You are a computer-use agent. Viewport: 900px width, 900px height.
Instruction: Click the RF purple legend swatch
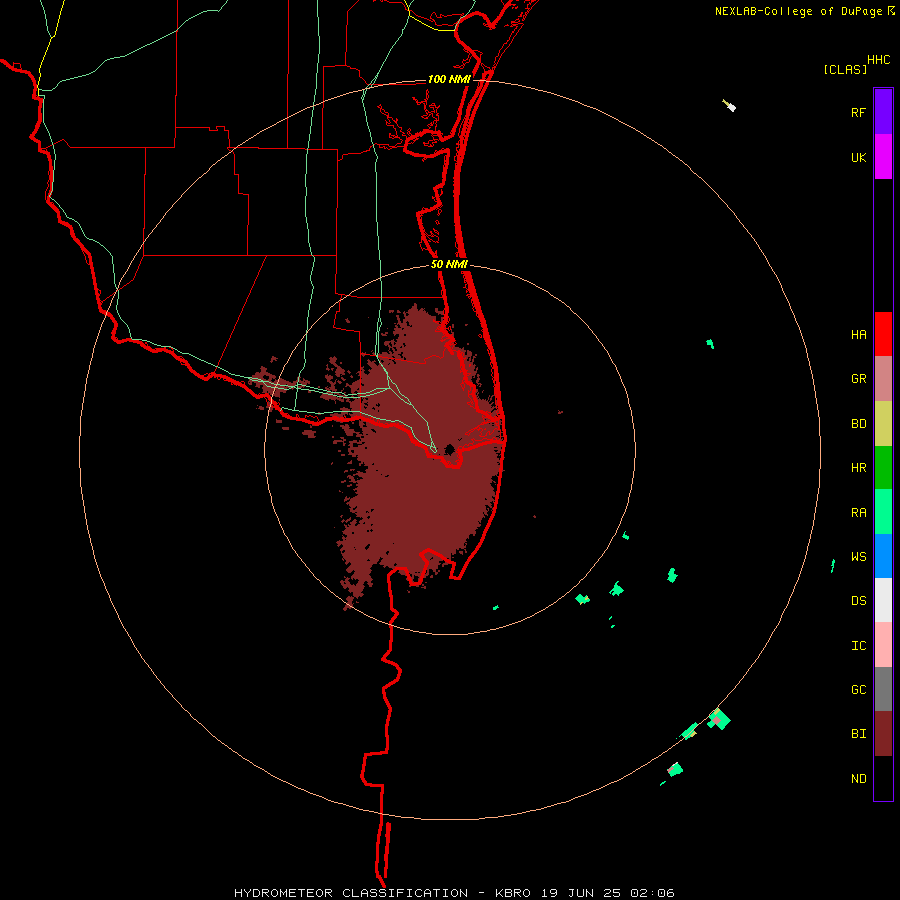883,112
